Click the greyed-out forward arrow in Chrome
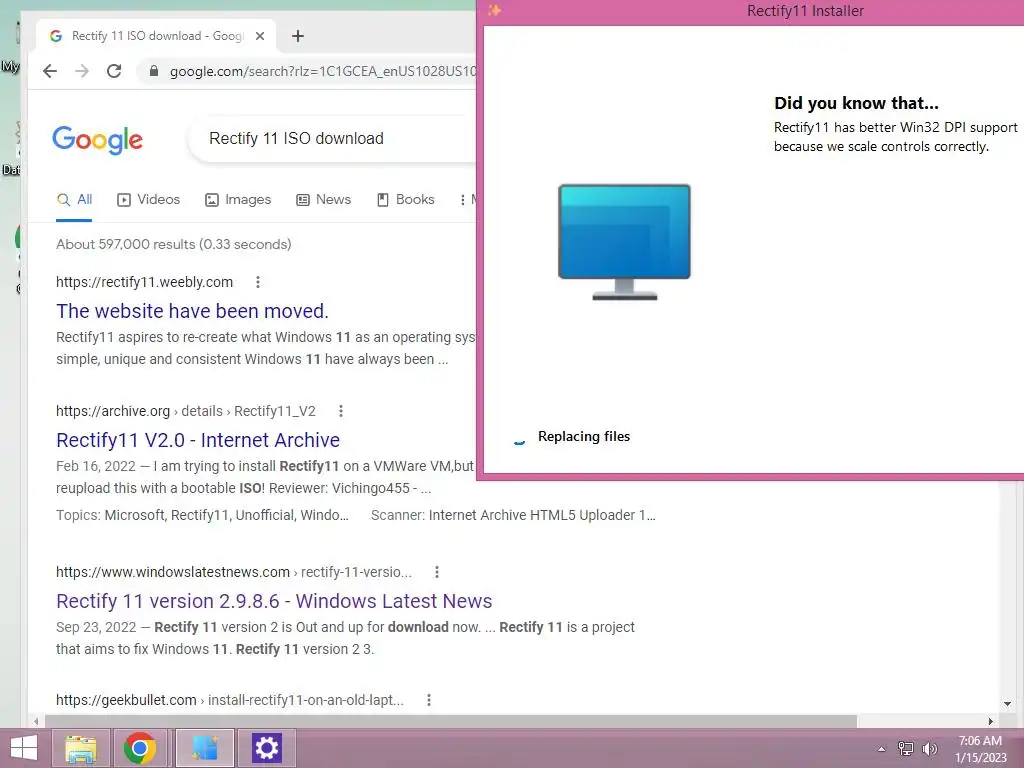Image resolution: width=1024 pixels, height=768 pixels. click(82, 71)
